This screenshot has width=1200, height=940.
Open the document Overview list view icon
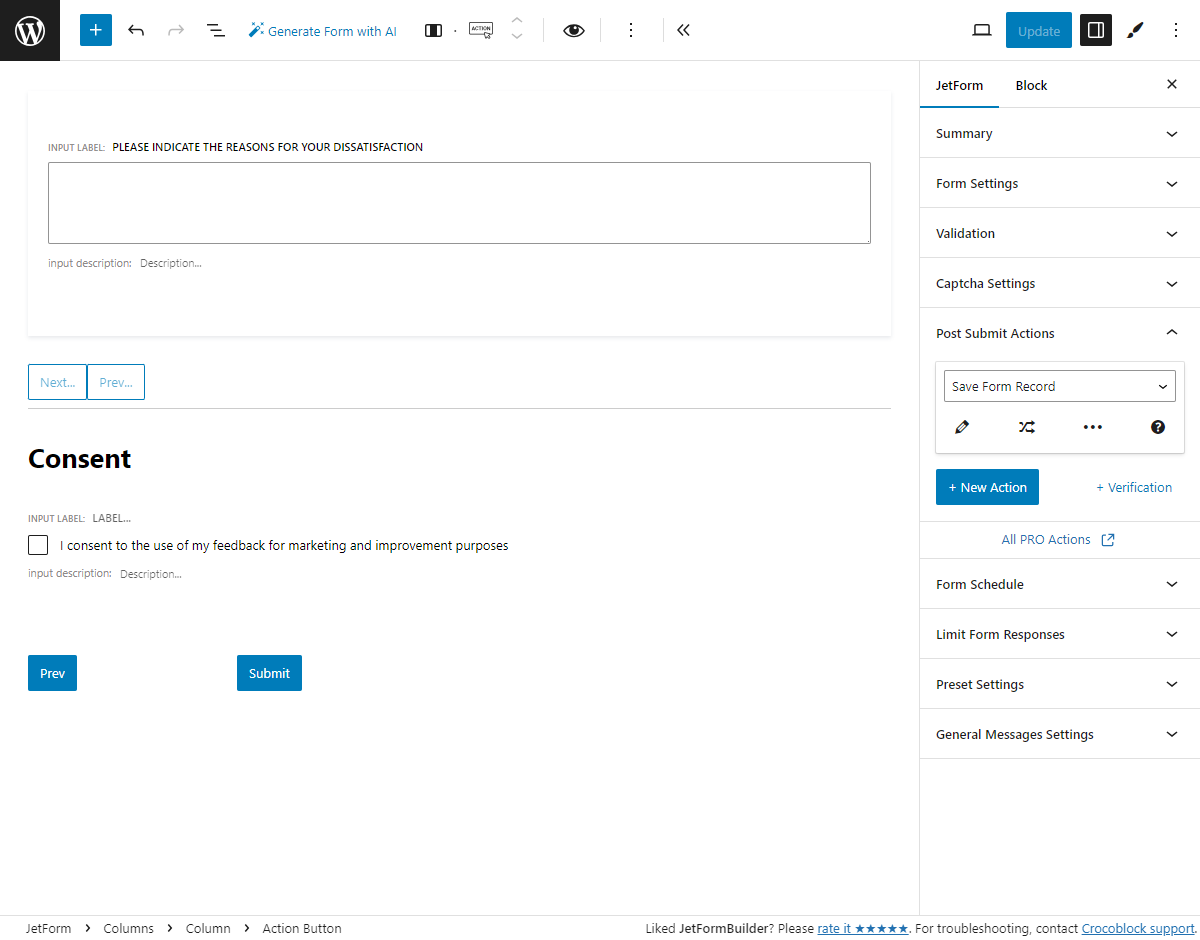[216, 30]
